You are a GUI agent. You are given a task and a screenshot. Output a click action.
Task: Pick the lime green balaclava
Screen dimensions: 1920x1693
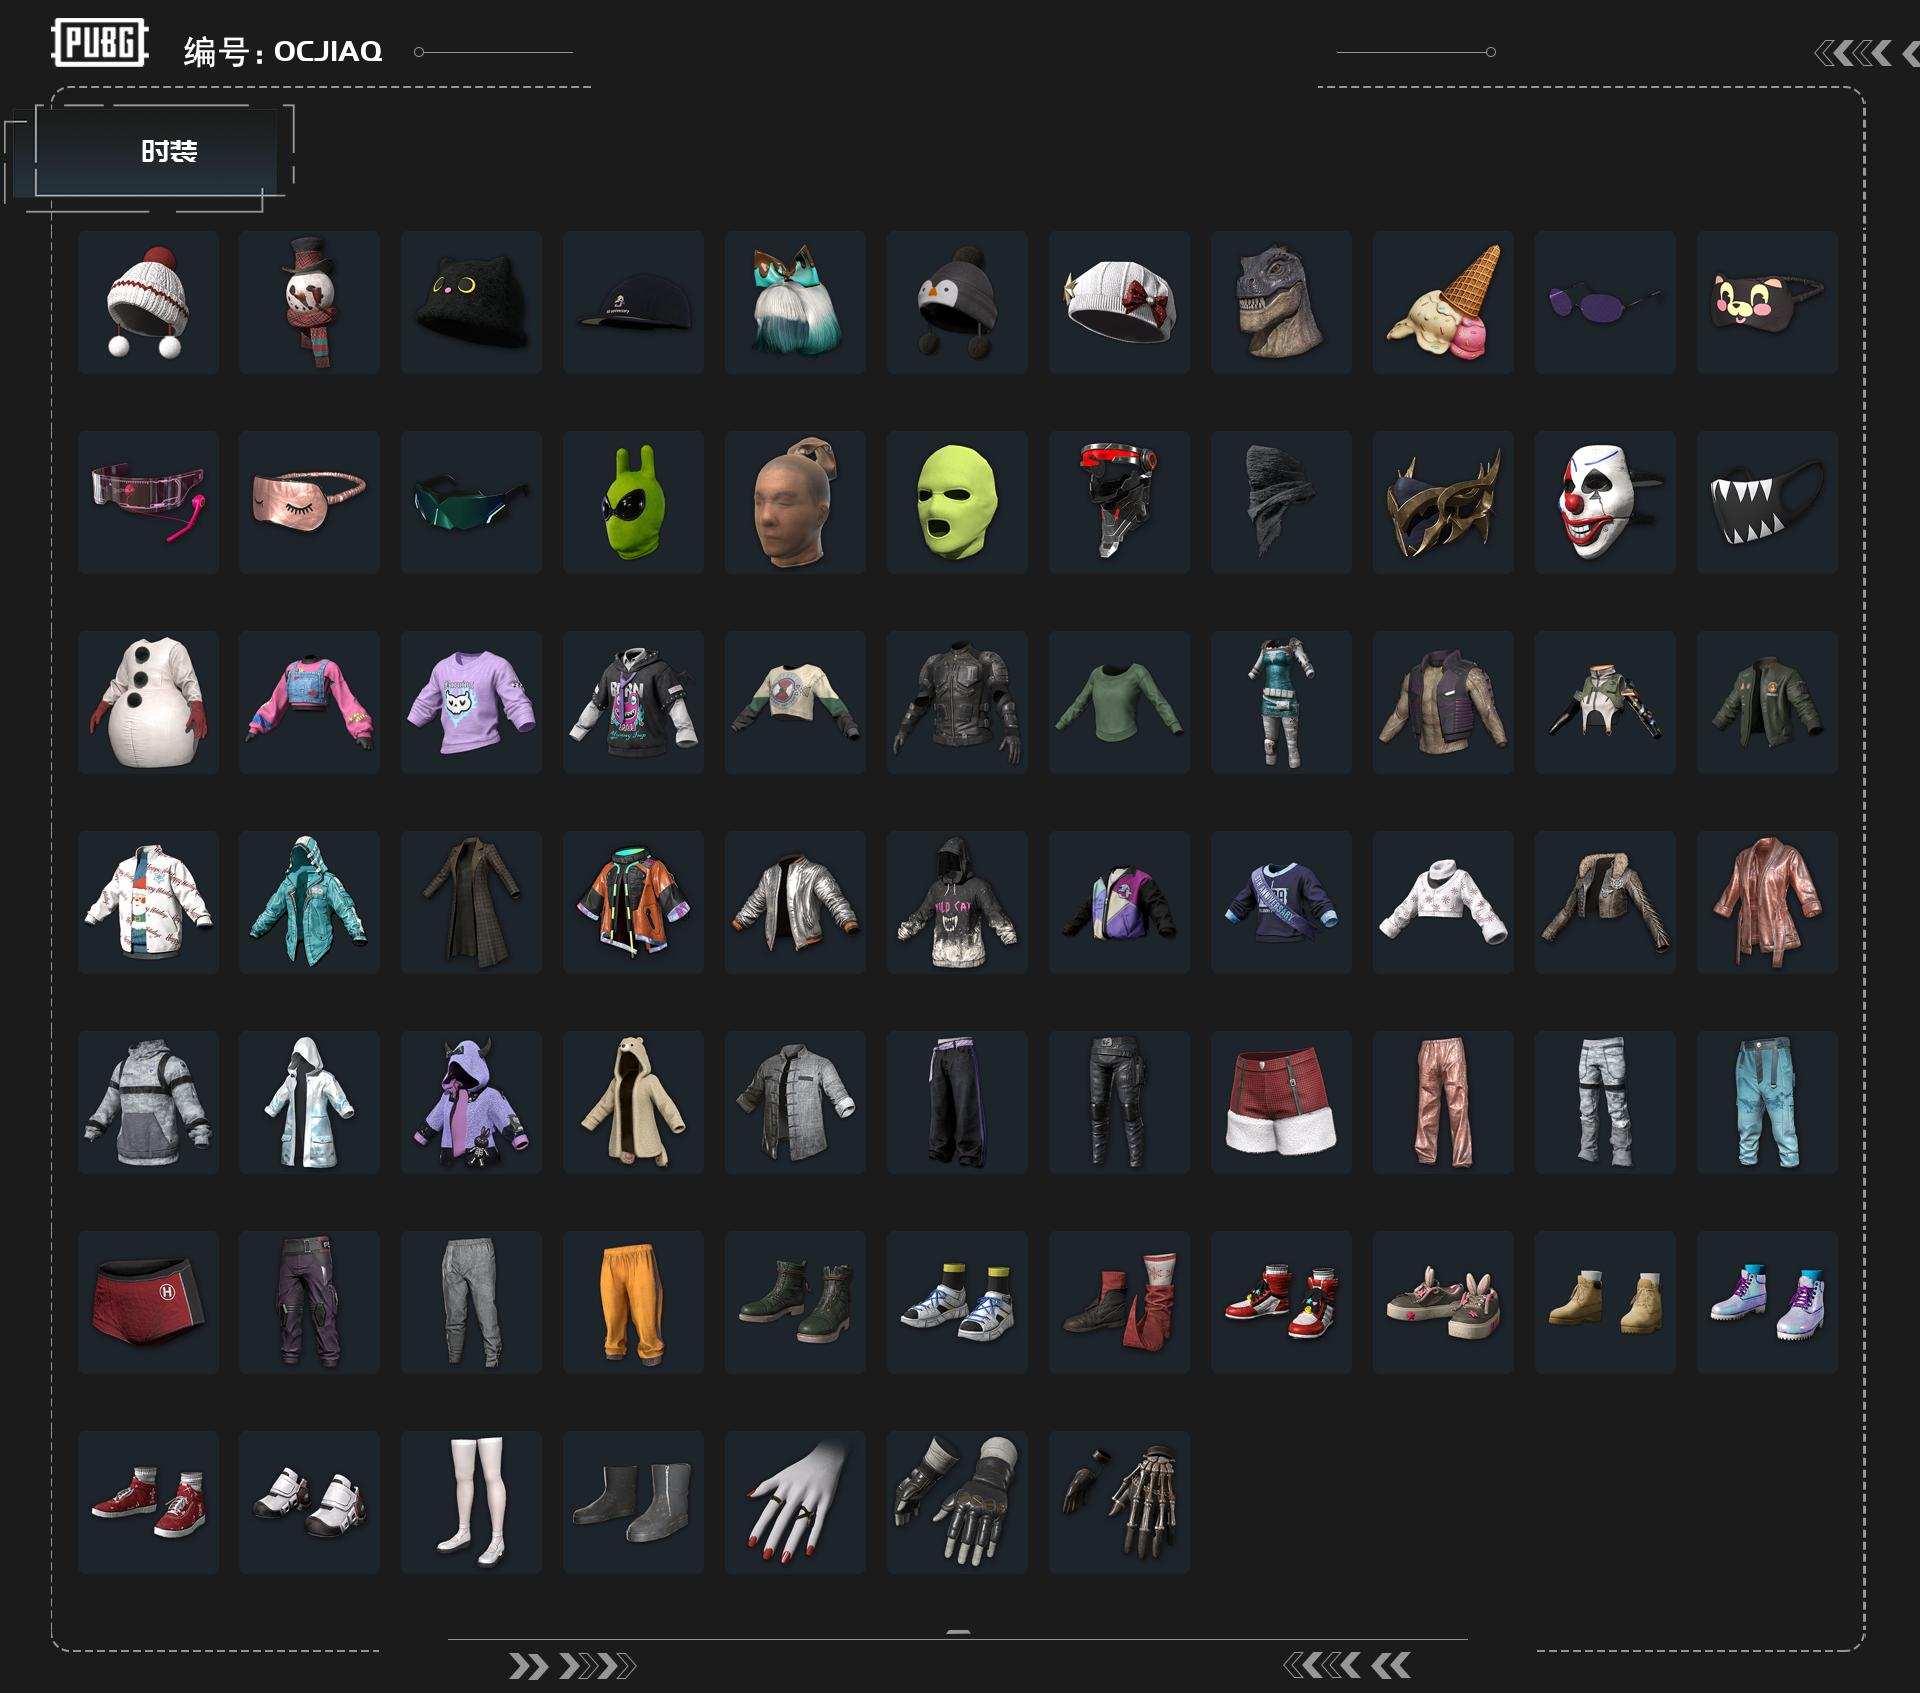pyautogui.click(x=957, y=502)
